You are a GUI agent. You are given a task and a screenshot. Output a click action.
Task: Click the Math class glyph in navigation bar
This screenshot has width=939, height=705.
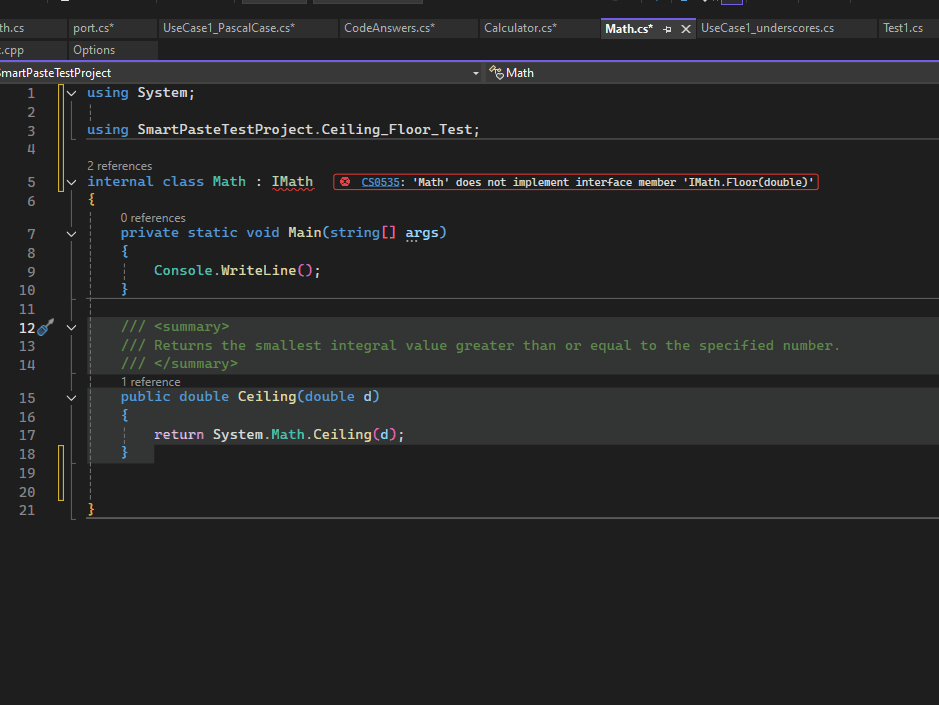(x=495, y=72)
